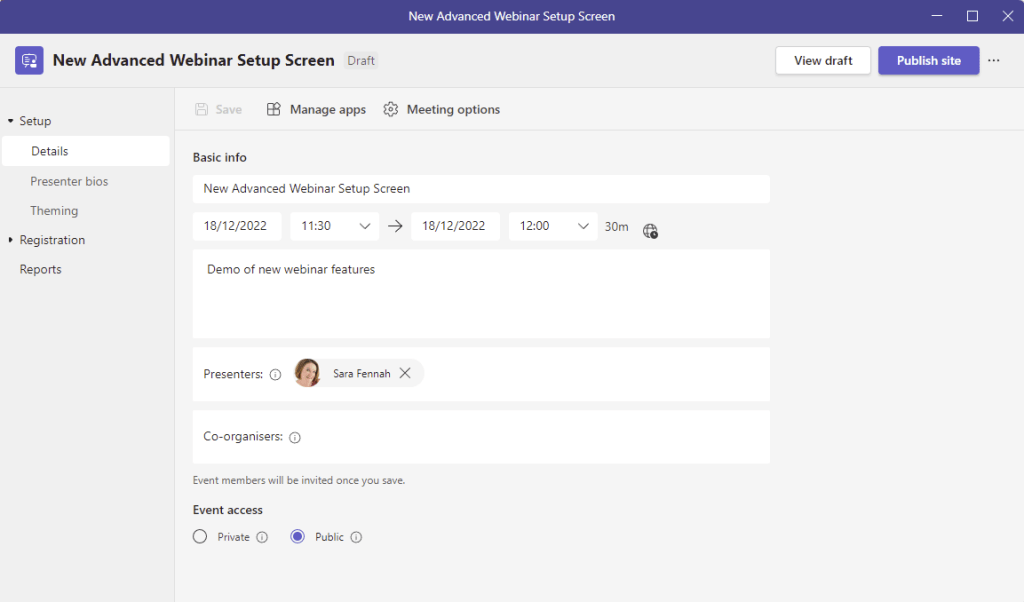Go to Presenter bios page
This screenshot has height=602, width=1024.
point(69,181)
